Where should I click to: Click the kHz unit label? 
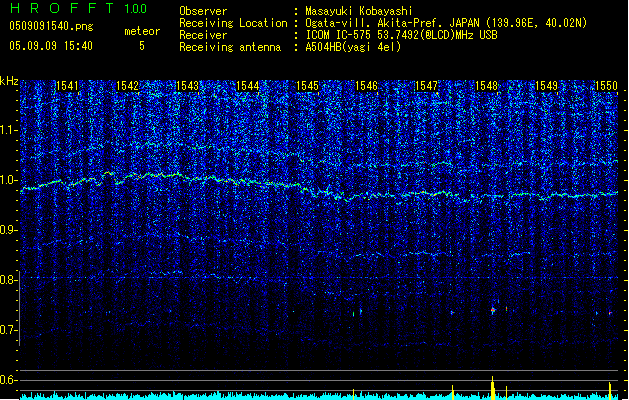pyautogui.click(x=9, y=80)
